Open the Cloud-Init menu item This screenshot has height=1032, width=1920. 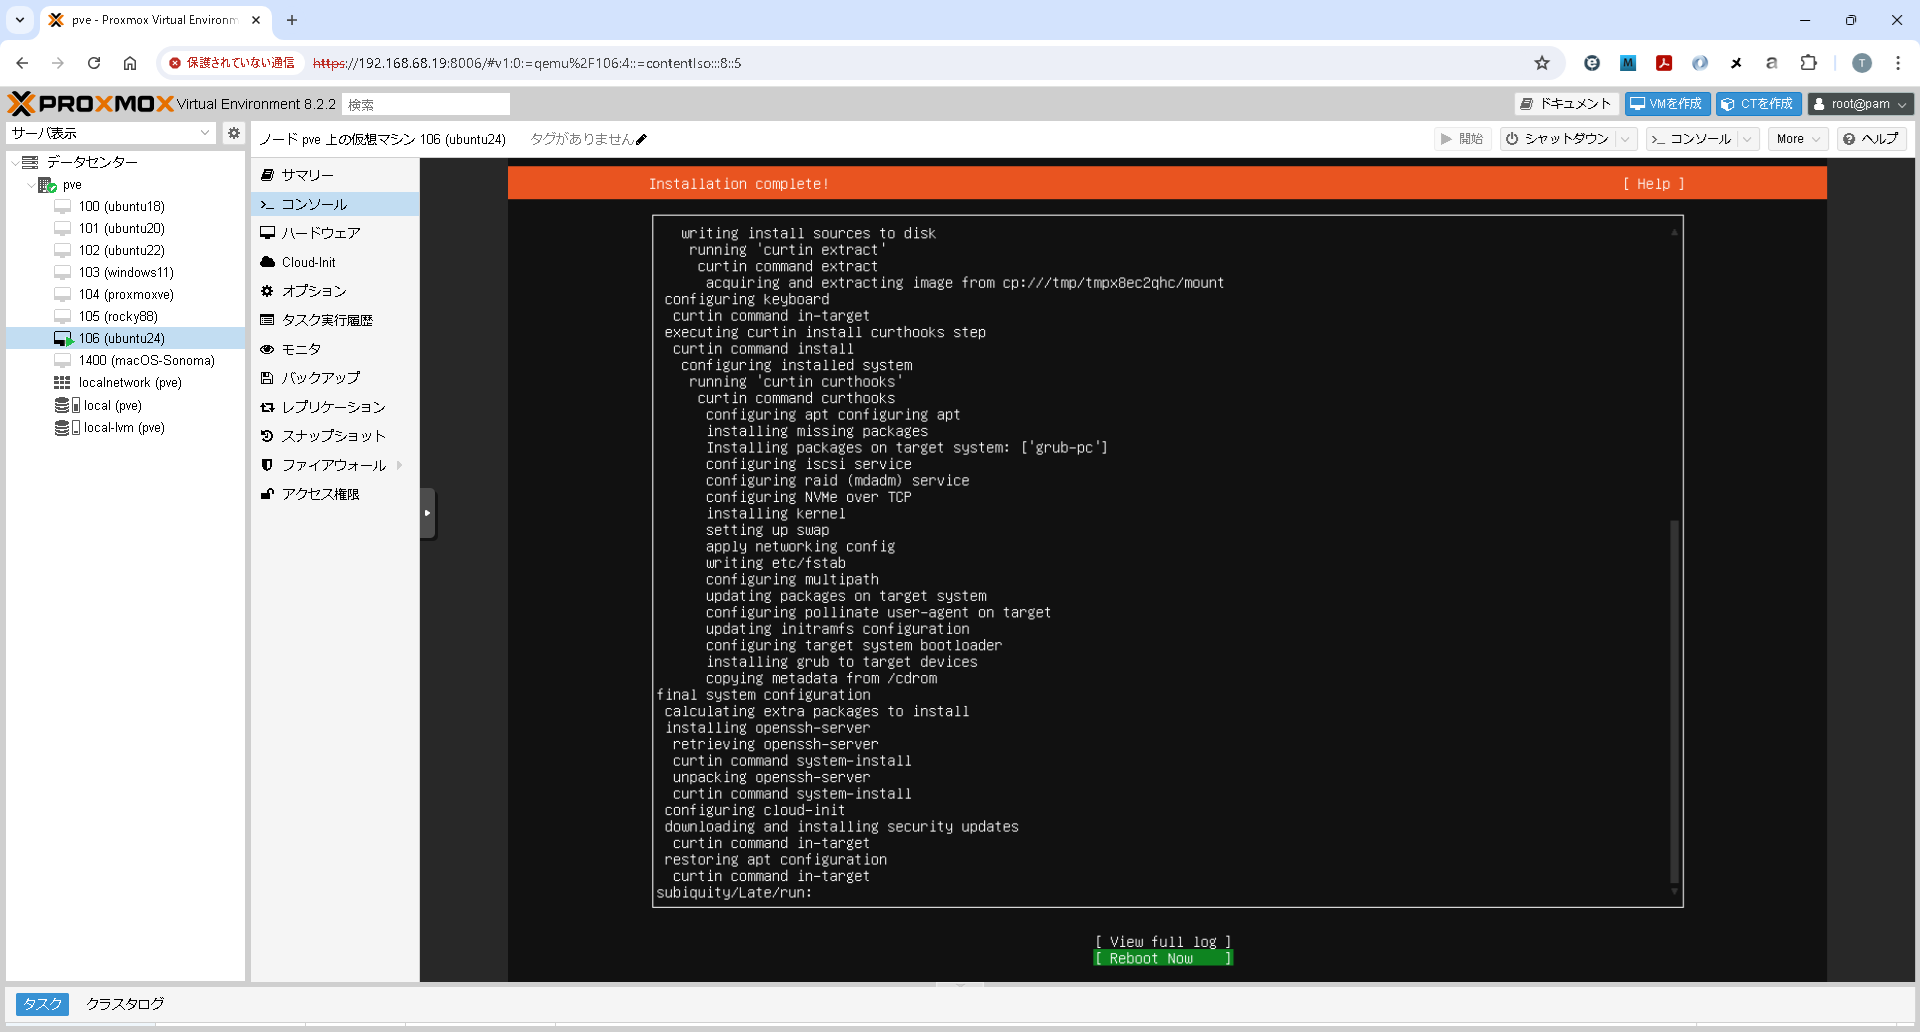point(335,262)
